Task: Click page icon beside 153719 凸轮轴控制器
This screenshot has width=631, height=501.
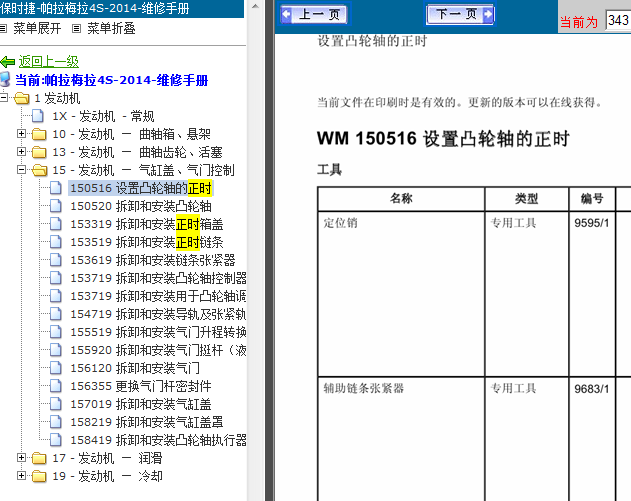Action: pyautogui.click(x=56, y=278)
